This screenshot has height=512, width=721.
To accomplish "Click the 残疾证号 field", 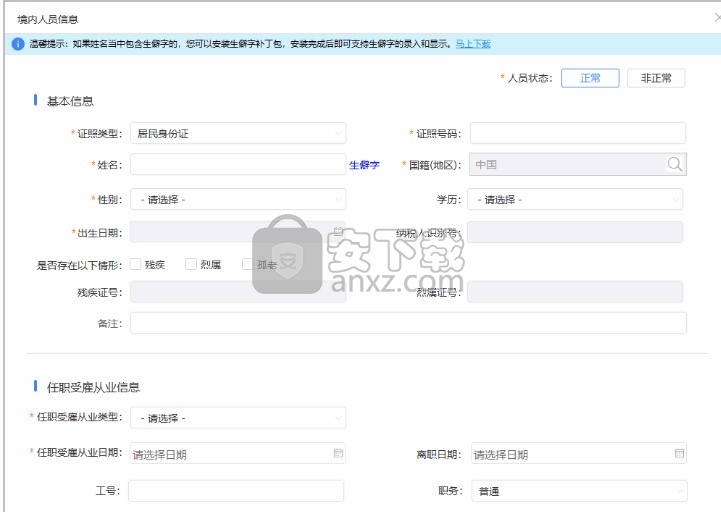I will (238, 292).
